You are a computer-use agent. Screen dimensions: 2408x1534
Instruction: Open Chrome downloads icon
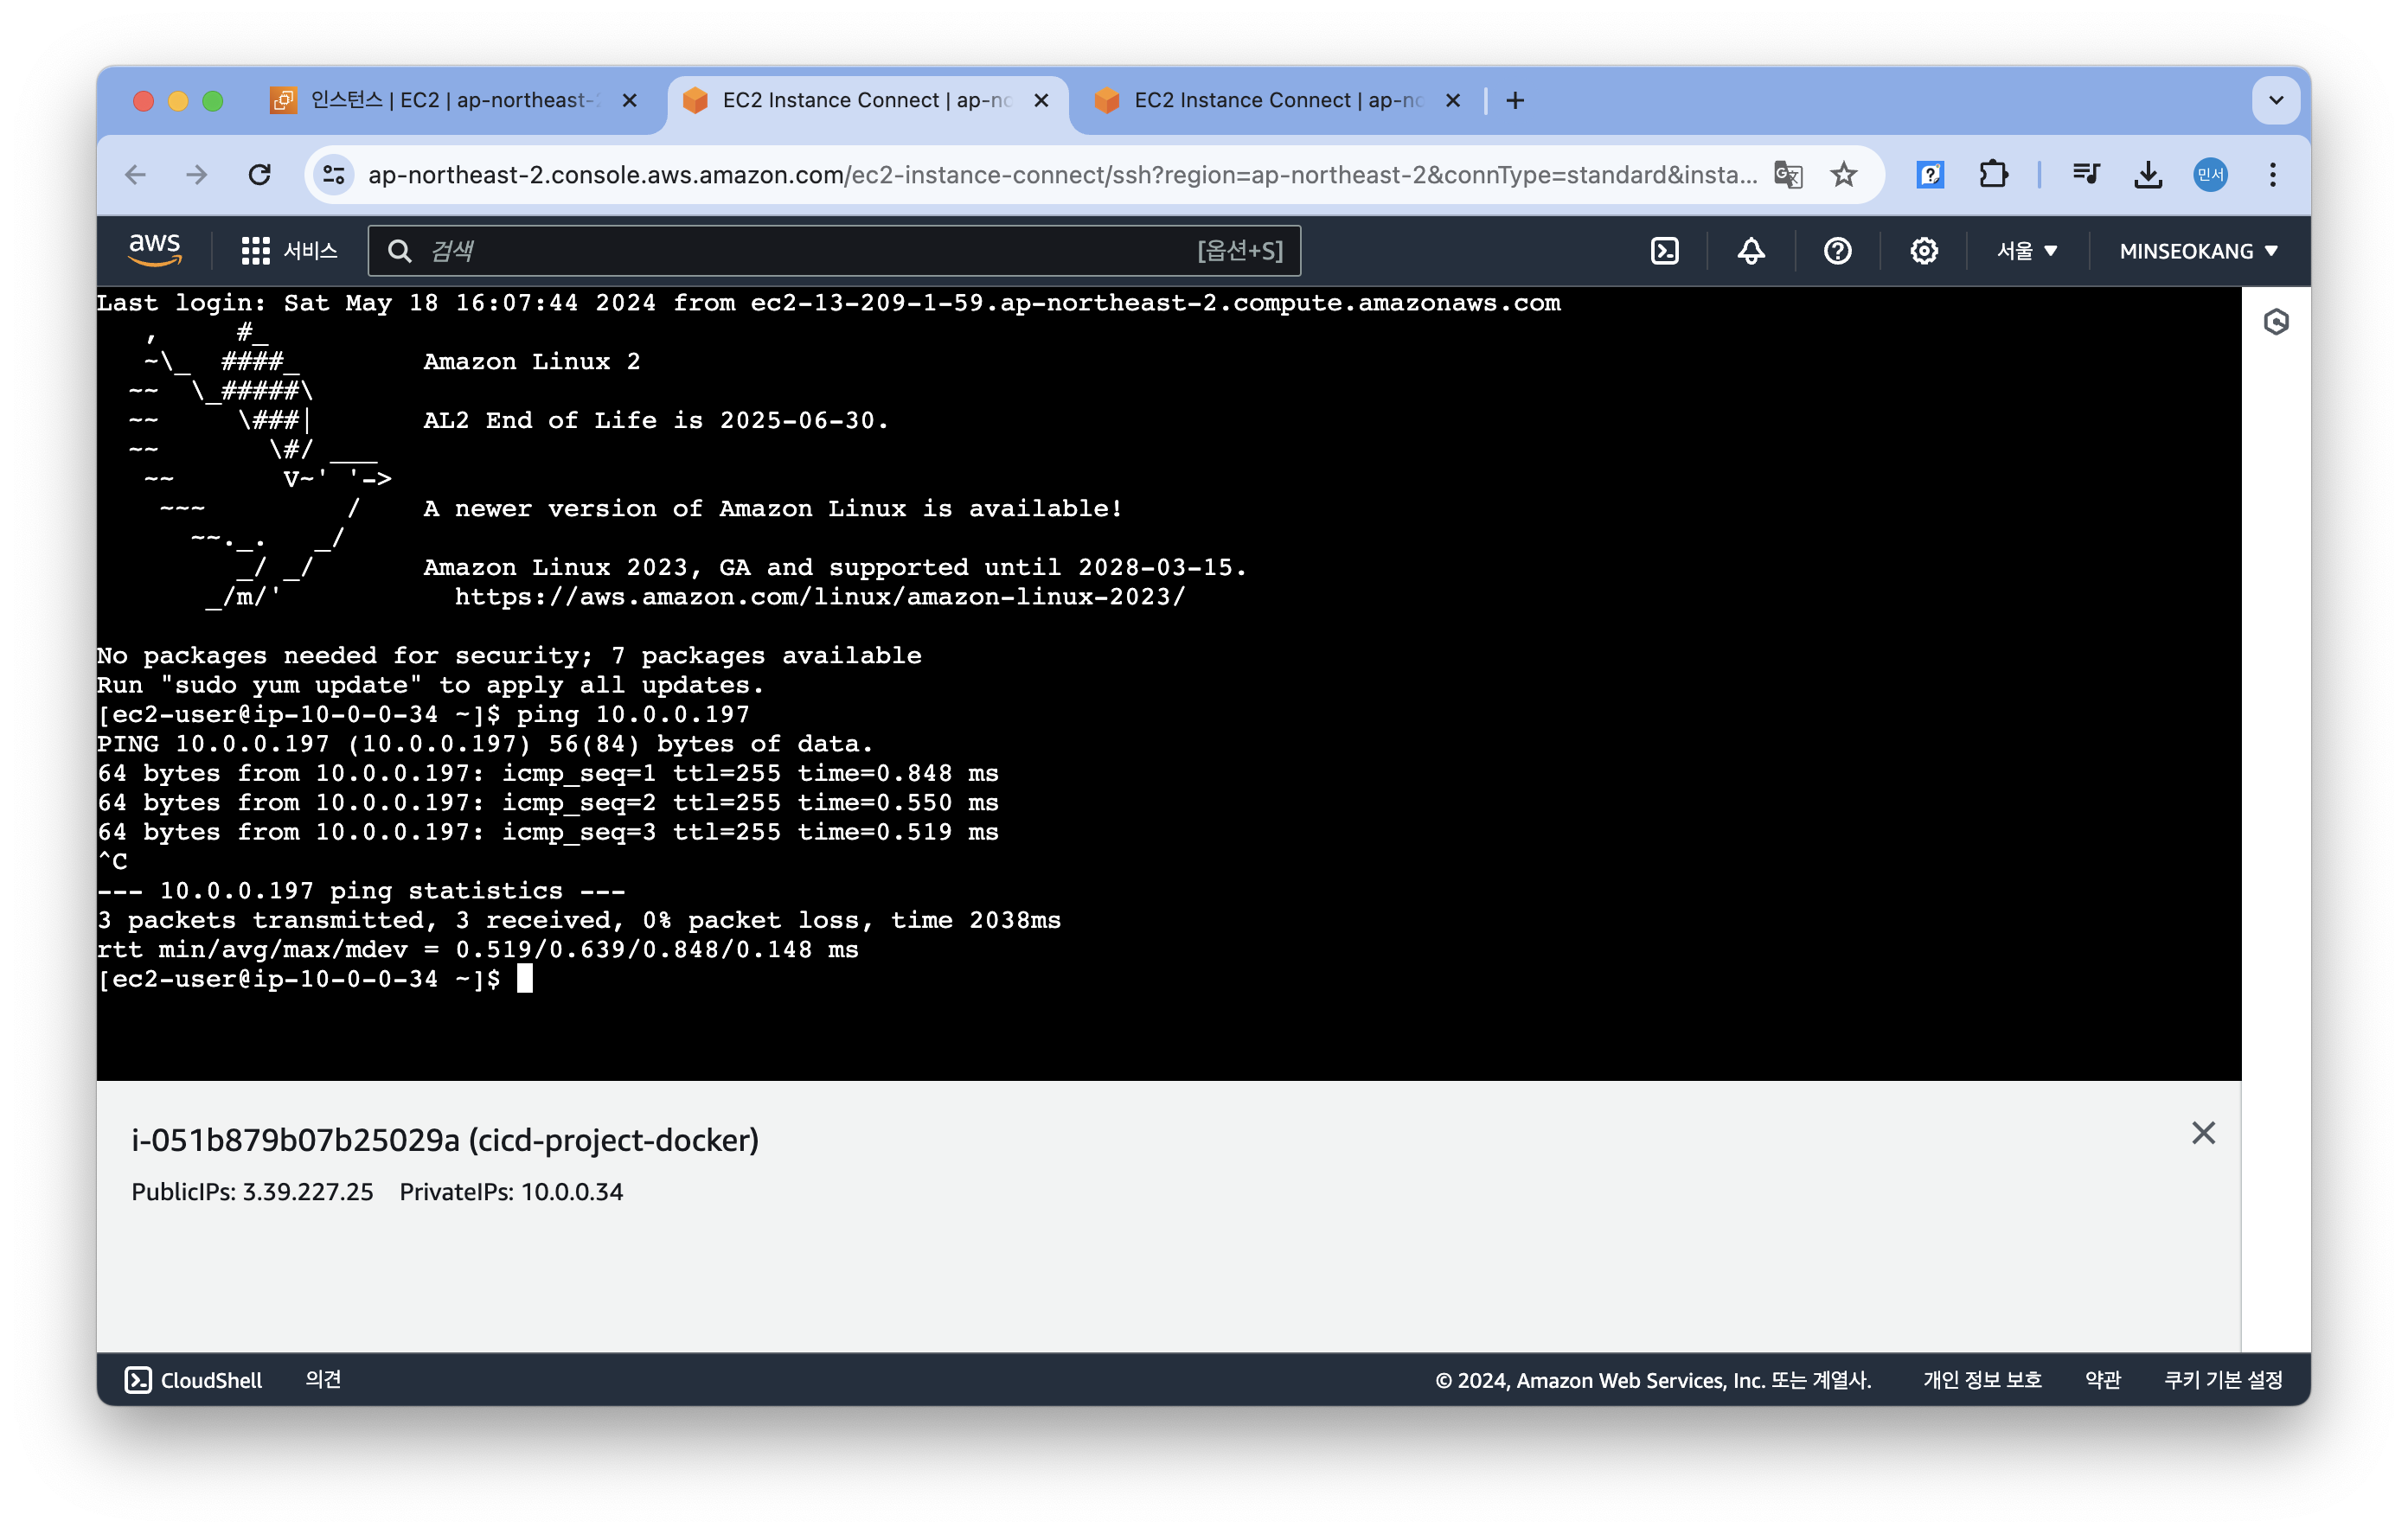[x=2147, y=175]
